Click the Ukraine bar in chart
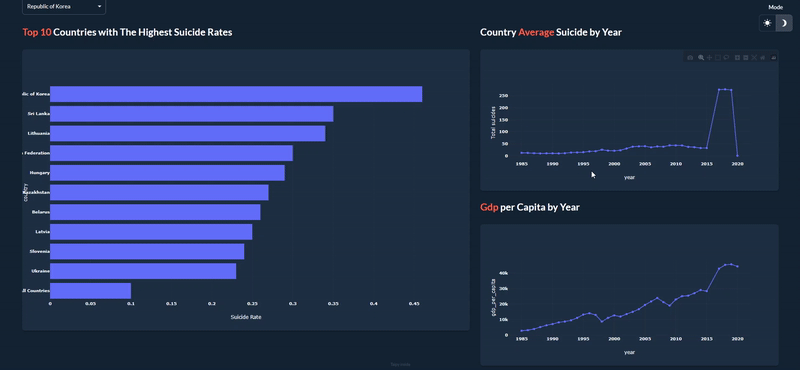This screenshot has width=800, height=370. click(x=143, y=271)
